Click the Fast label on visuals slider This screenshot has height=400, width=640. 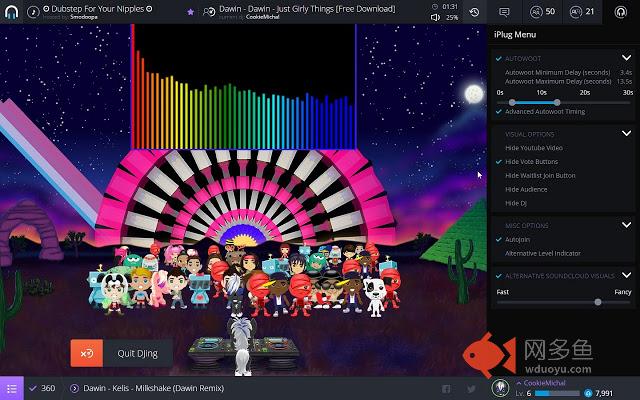pyautogui.click(x=503, y=292)
